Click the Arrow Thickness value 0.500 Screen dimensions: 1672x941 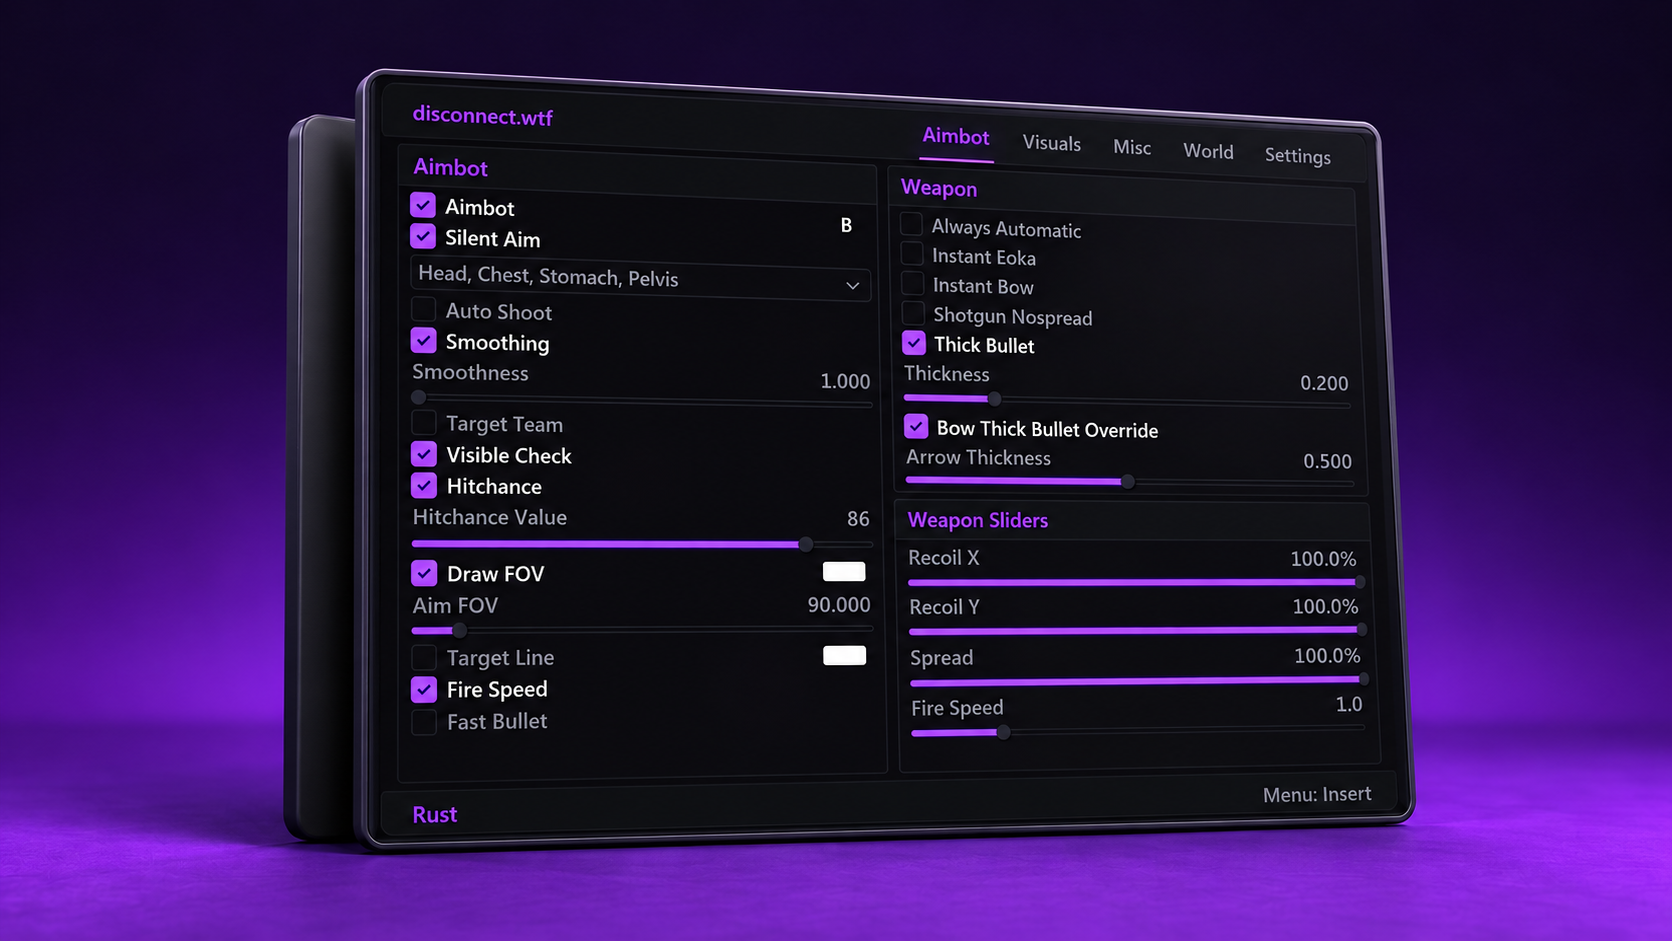click(x=1327, y=461)
